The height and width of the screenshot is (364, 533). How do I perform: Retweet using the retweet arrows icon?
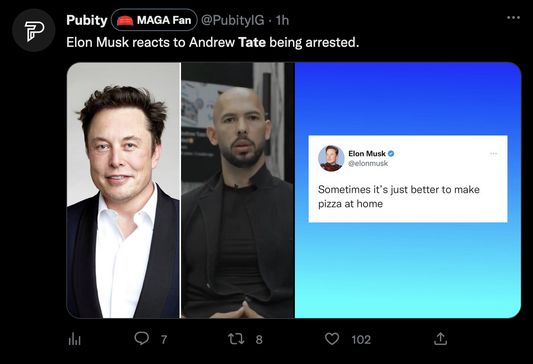pyautogui.click(x=236, y=339)
